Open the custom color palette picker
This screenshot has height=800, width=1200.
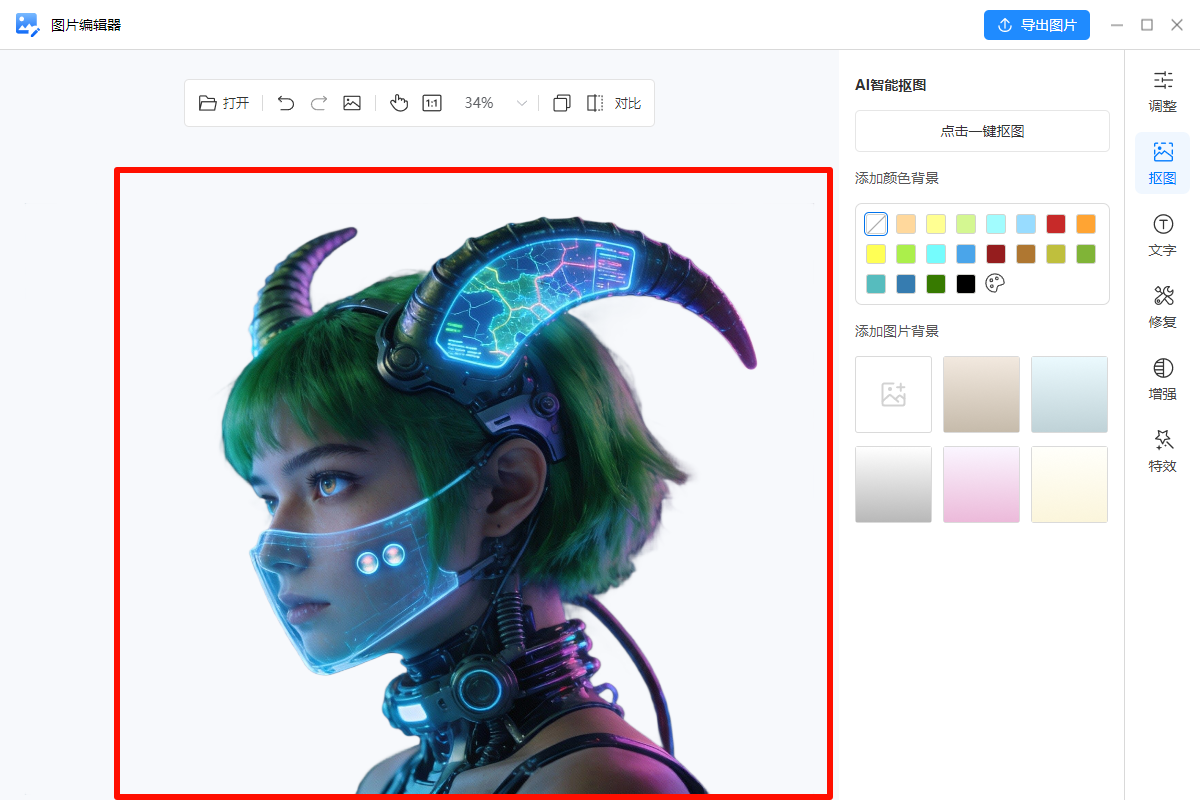coord(995,284)
